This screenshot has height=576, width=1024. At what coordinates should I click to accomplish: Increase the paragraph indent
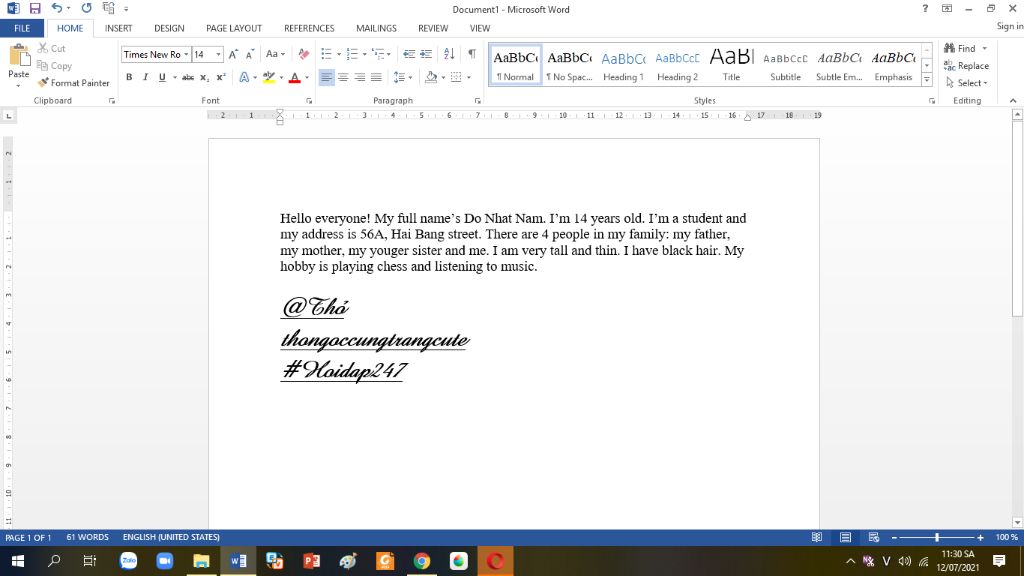426,54
